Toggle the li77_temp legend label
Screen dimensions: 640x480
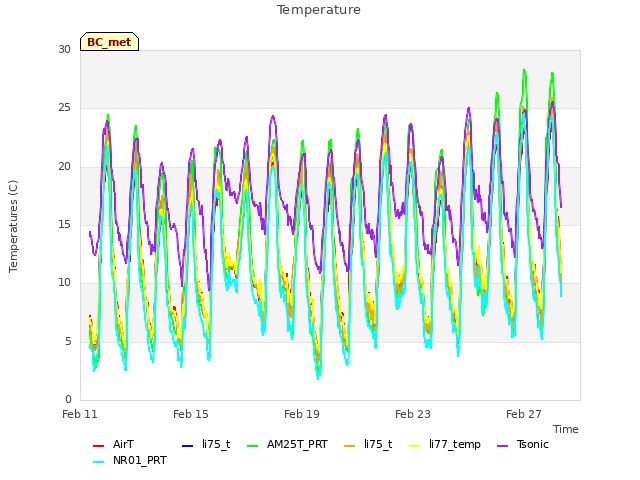(x=455, y=444)
